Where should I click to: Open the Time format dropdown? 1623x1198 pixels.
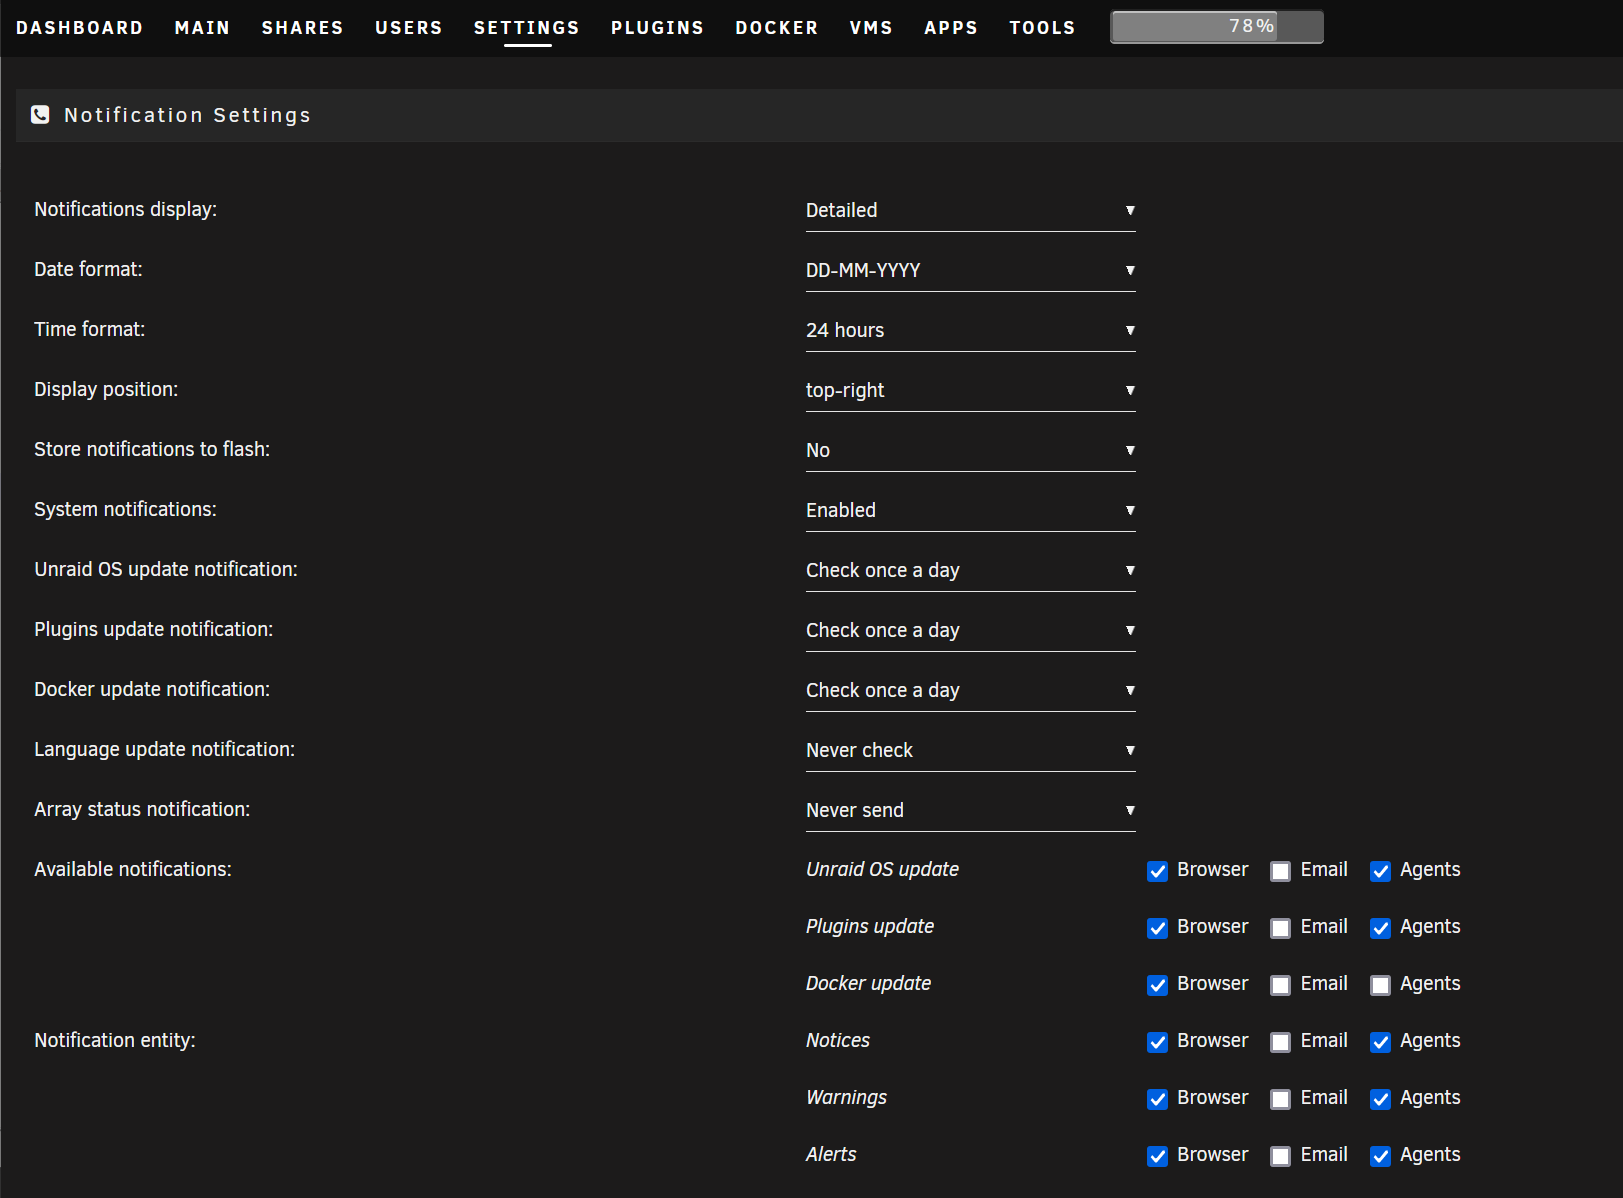click(970, 330)
